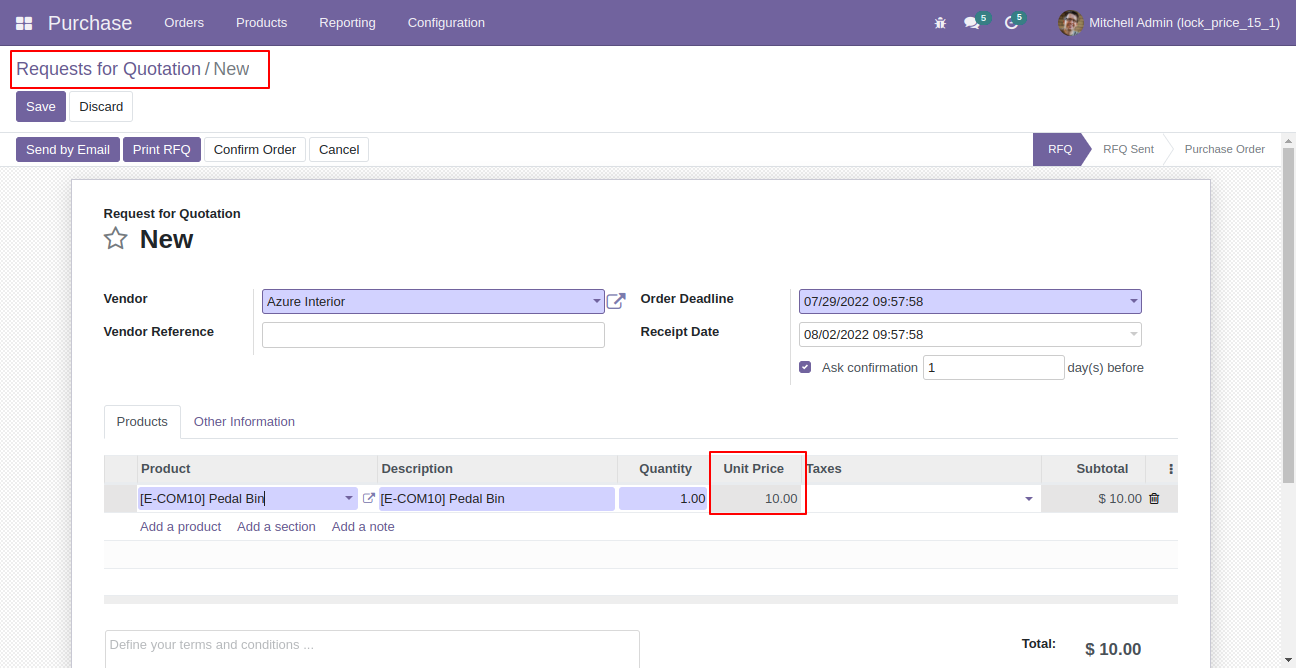Viewport: 1296px width, 668px height.
Task: Click Add a product link
Action: coord(180,526)
